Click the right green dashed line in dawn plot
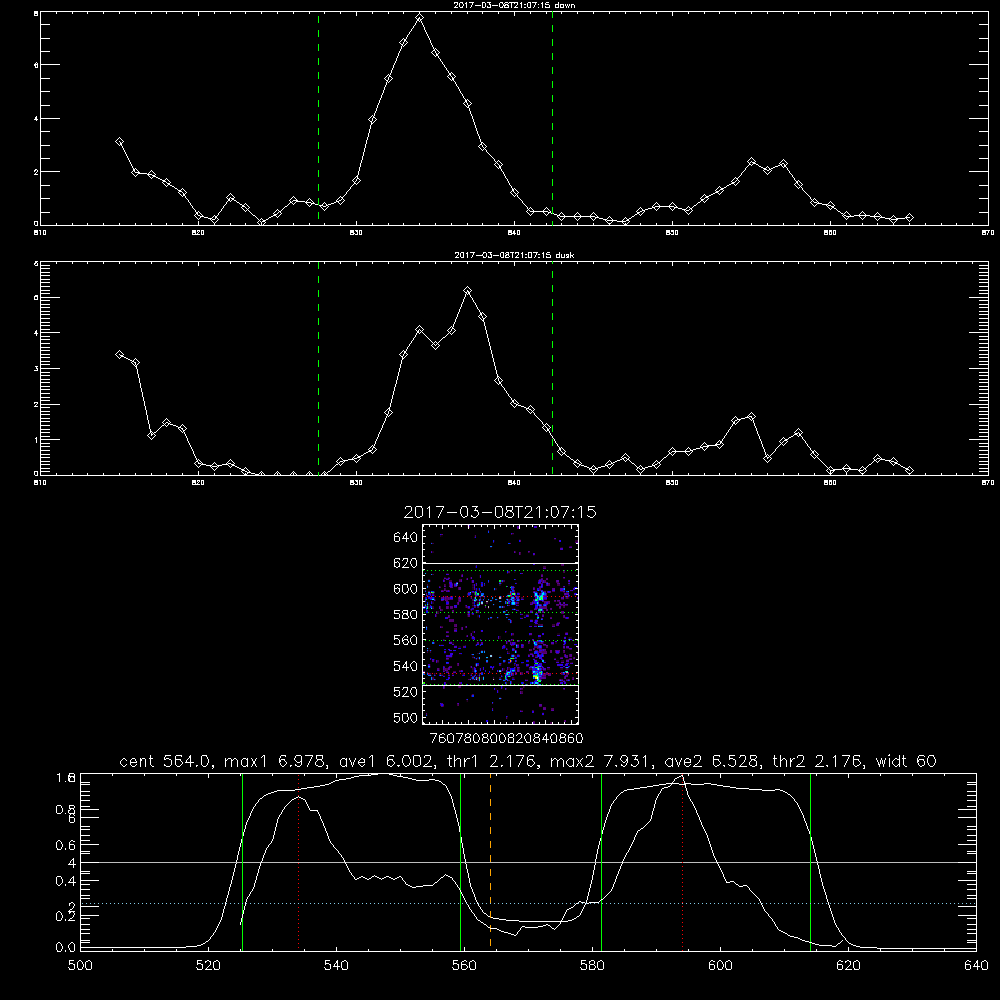The image size is (1000, 1000). (552, 118)
